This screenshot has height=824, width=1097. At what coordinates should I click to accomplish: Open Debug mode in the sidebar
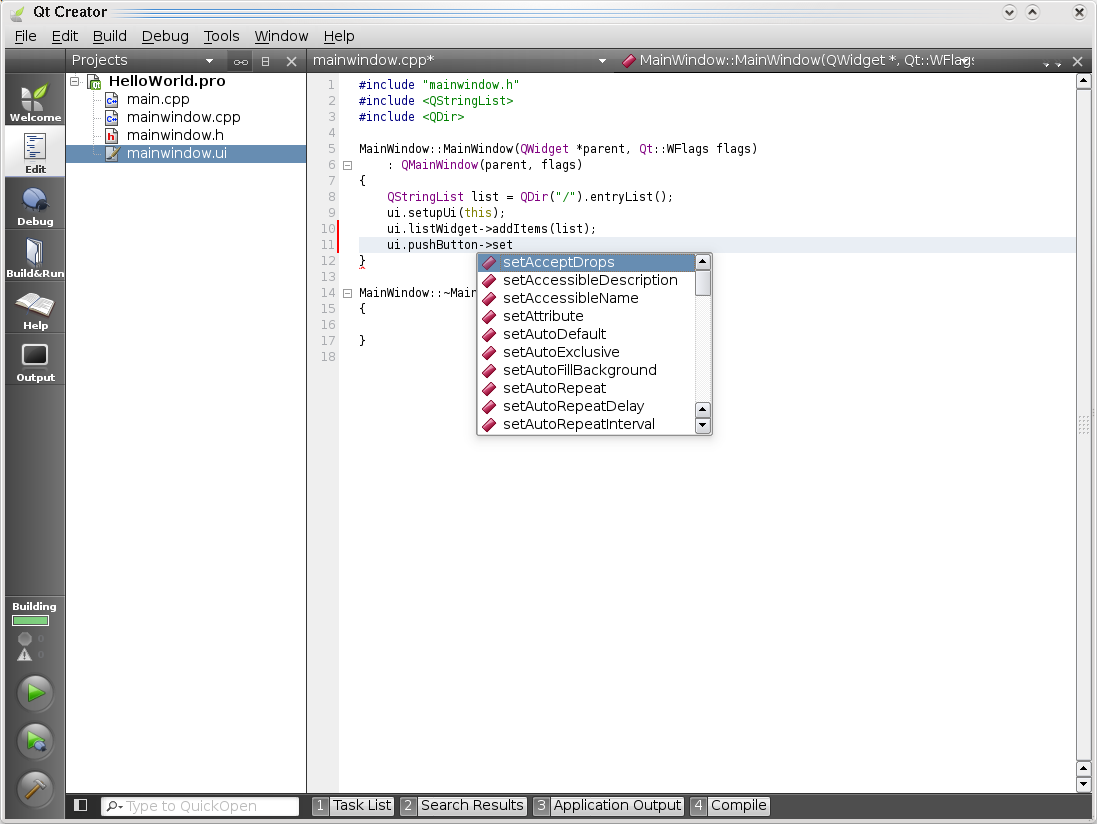35,204
